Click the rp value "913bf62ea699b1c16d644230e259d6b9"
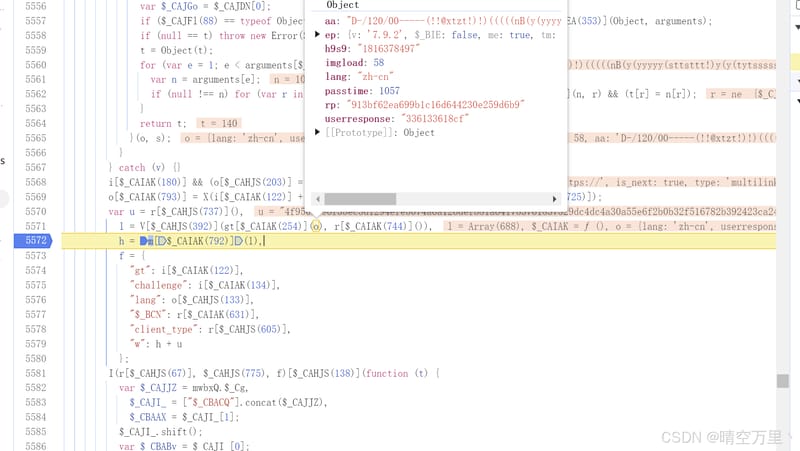The width and height of the screenshot is (800, 451). (435, 105)
